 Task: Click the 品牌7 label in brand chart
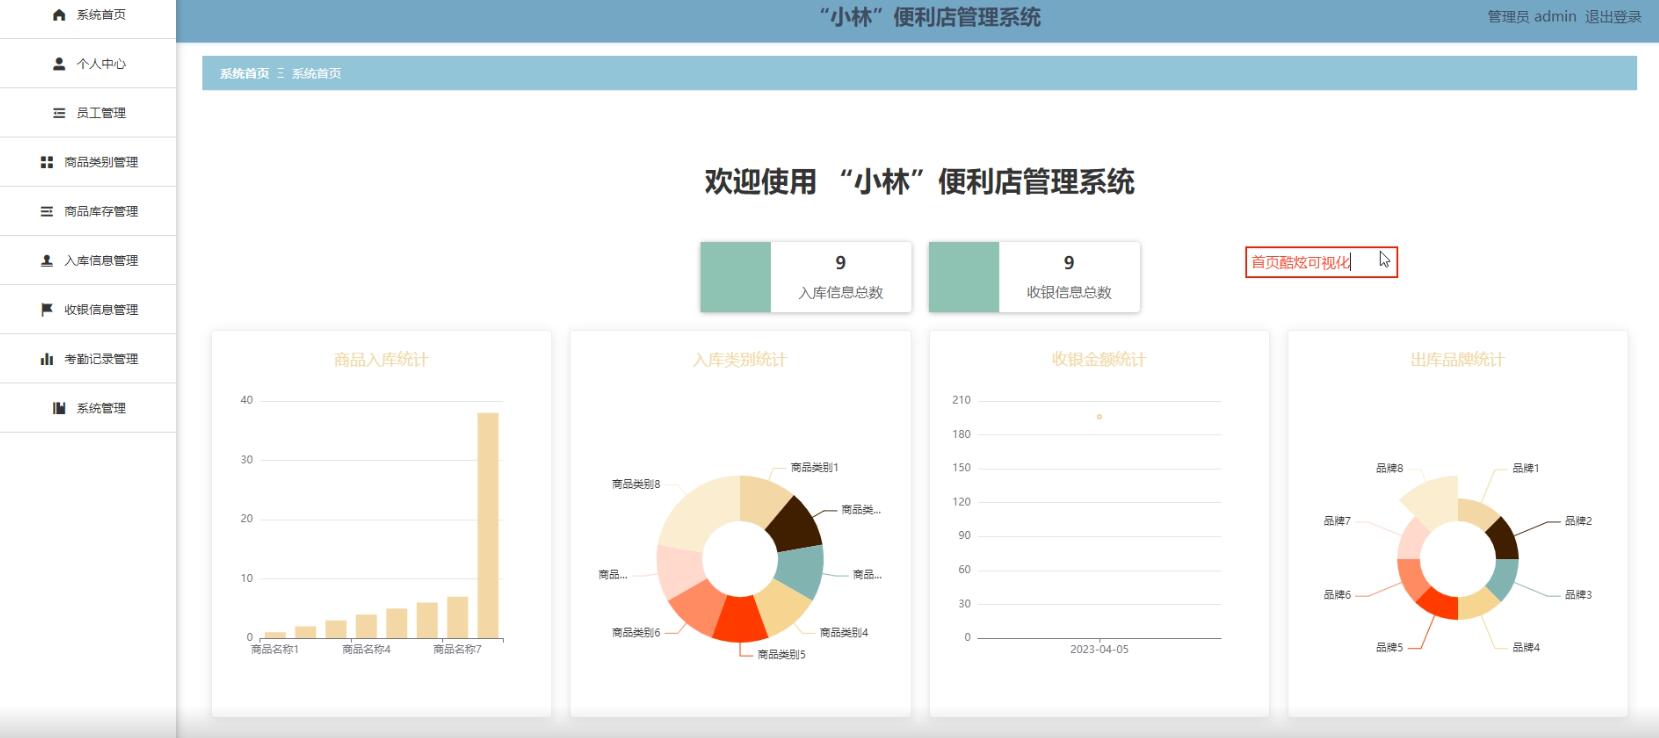pyautogui.click(x=1337, y=521)
